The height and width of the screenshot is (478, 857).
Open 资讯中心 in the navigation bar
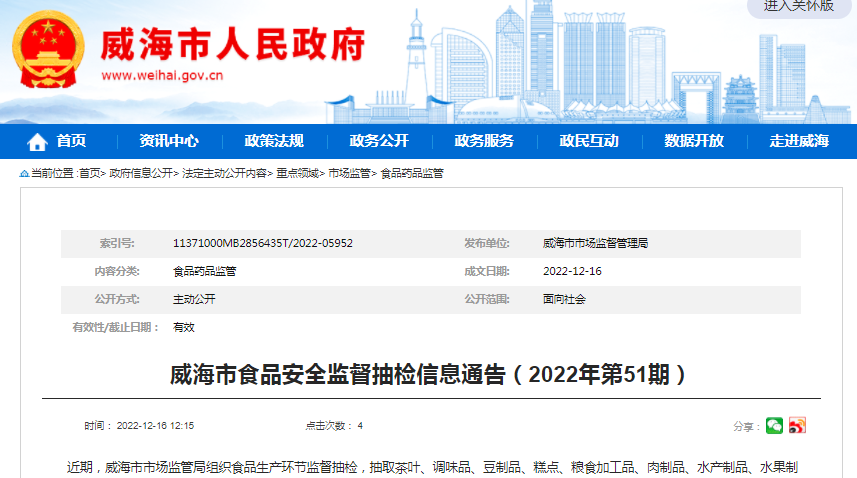point(168,141)
